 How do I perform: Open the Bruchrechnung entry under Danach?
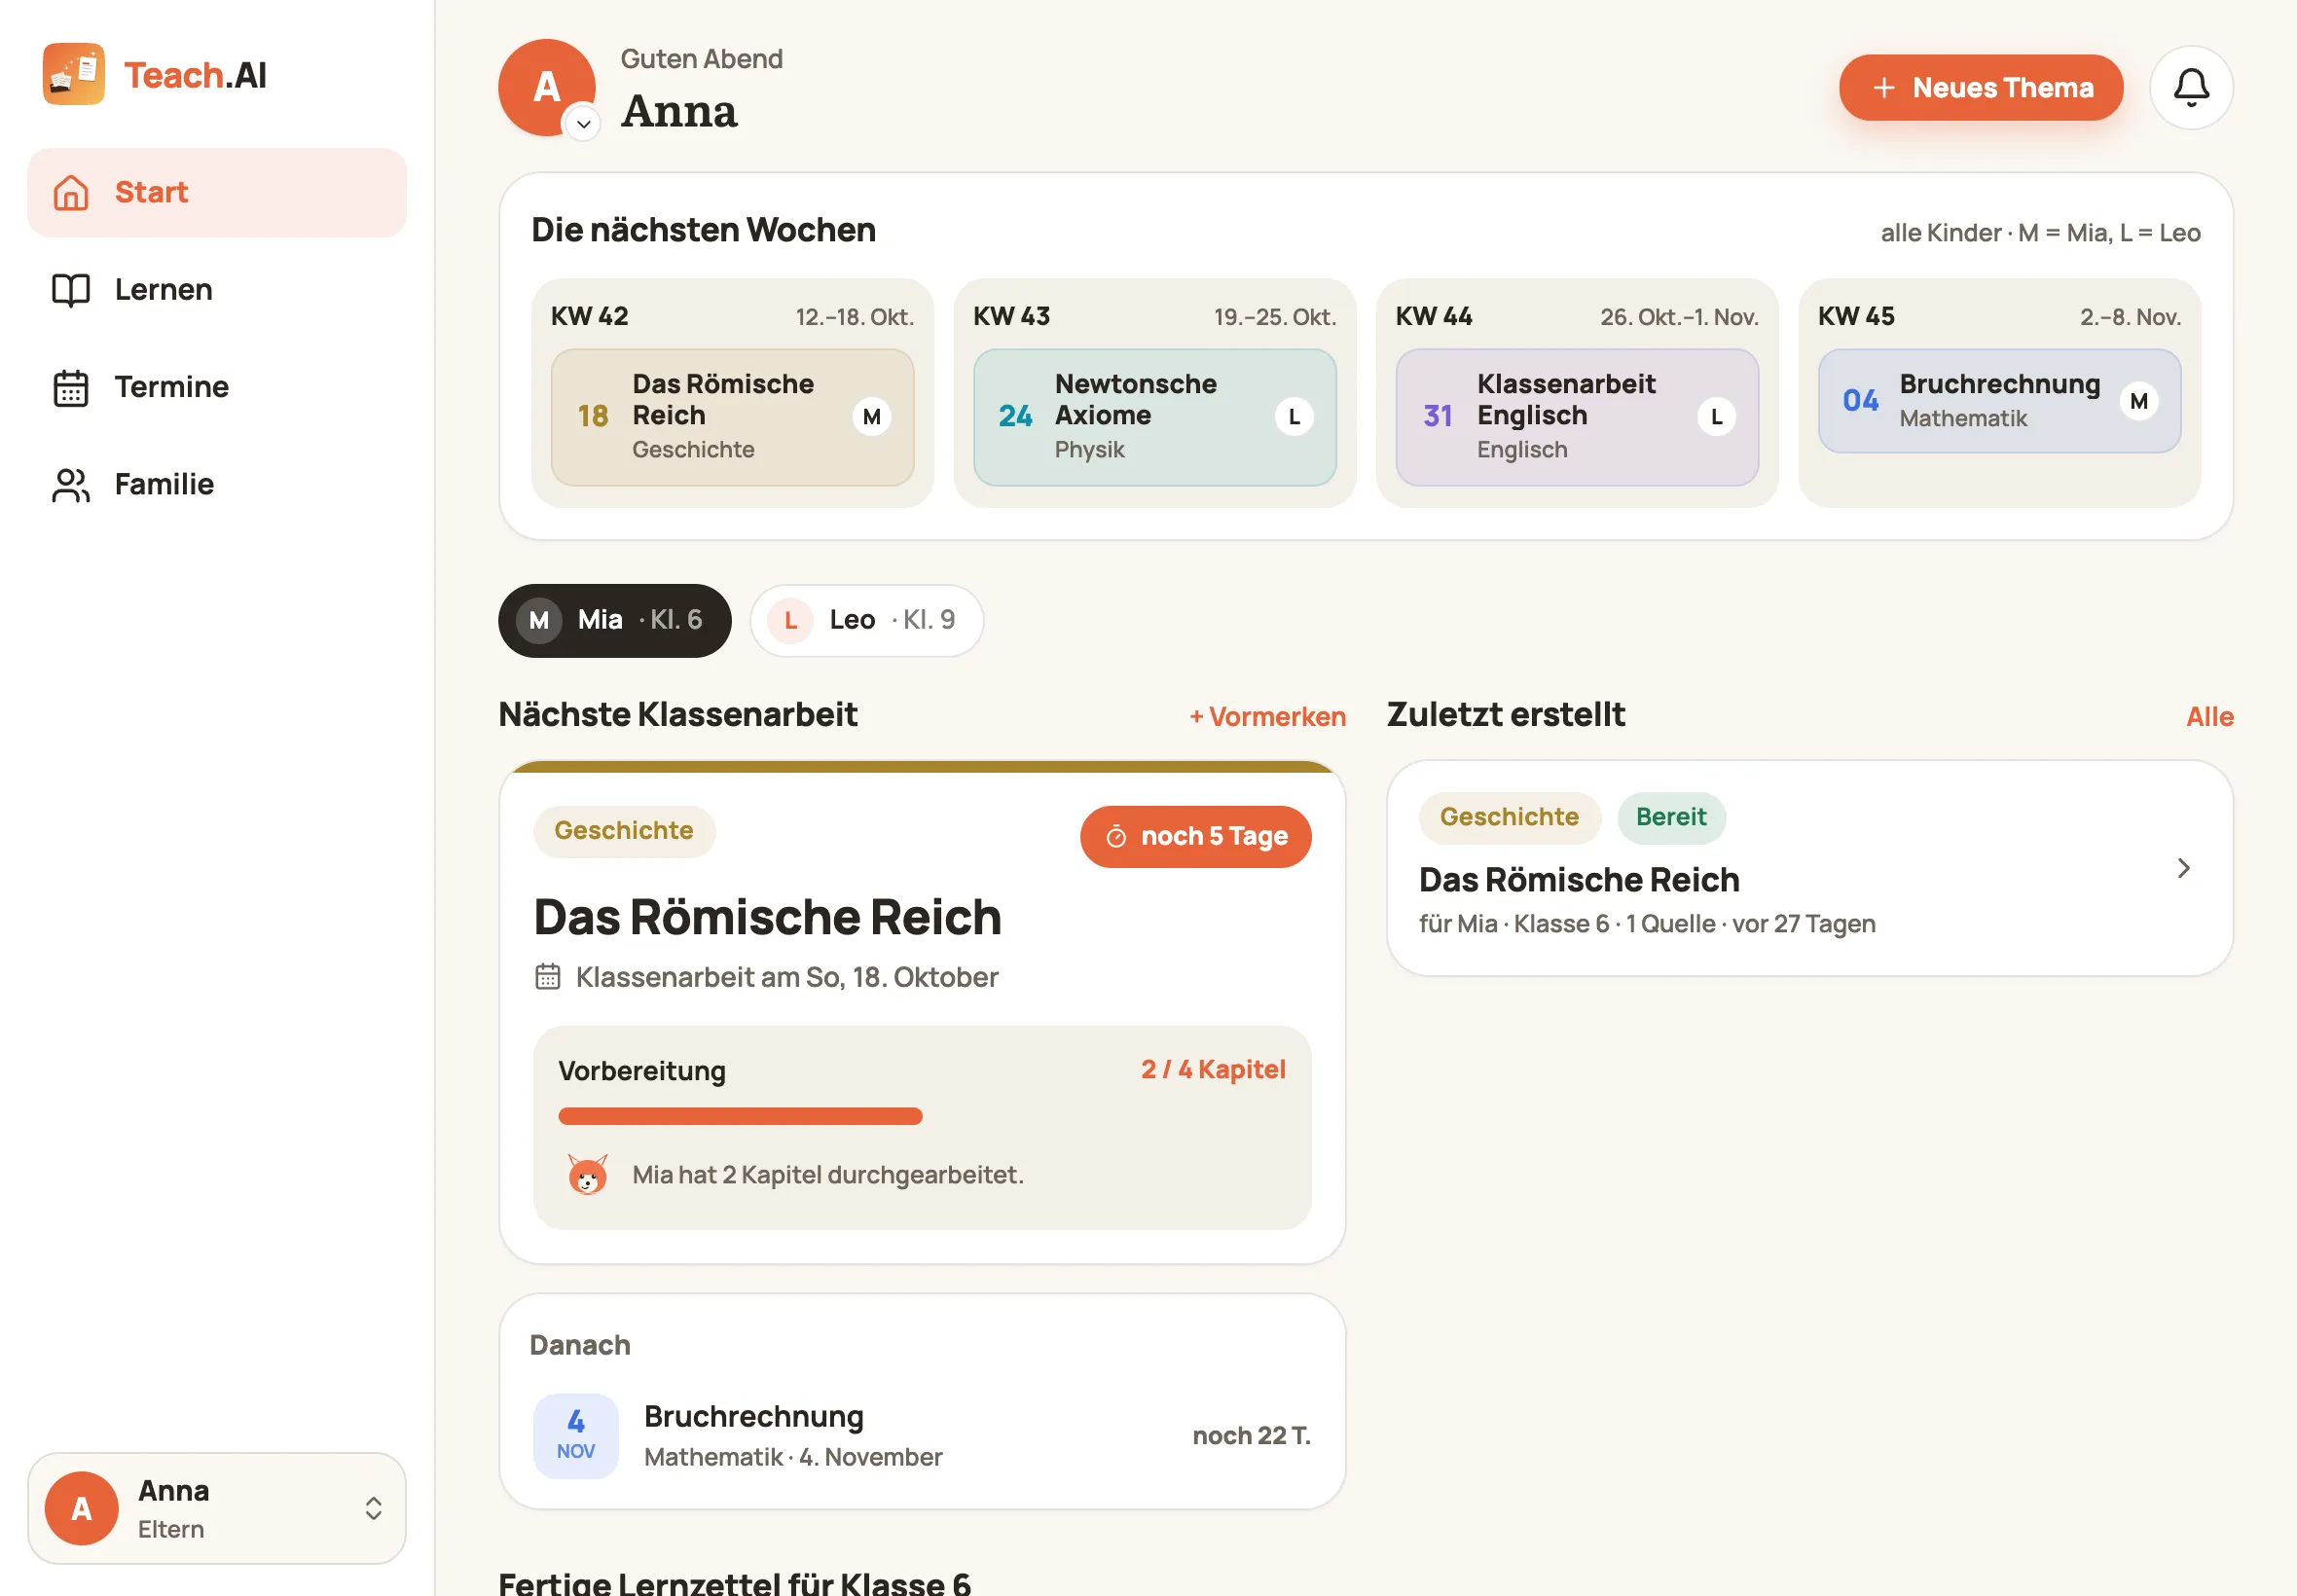click(922, 1436)
